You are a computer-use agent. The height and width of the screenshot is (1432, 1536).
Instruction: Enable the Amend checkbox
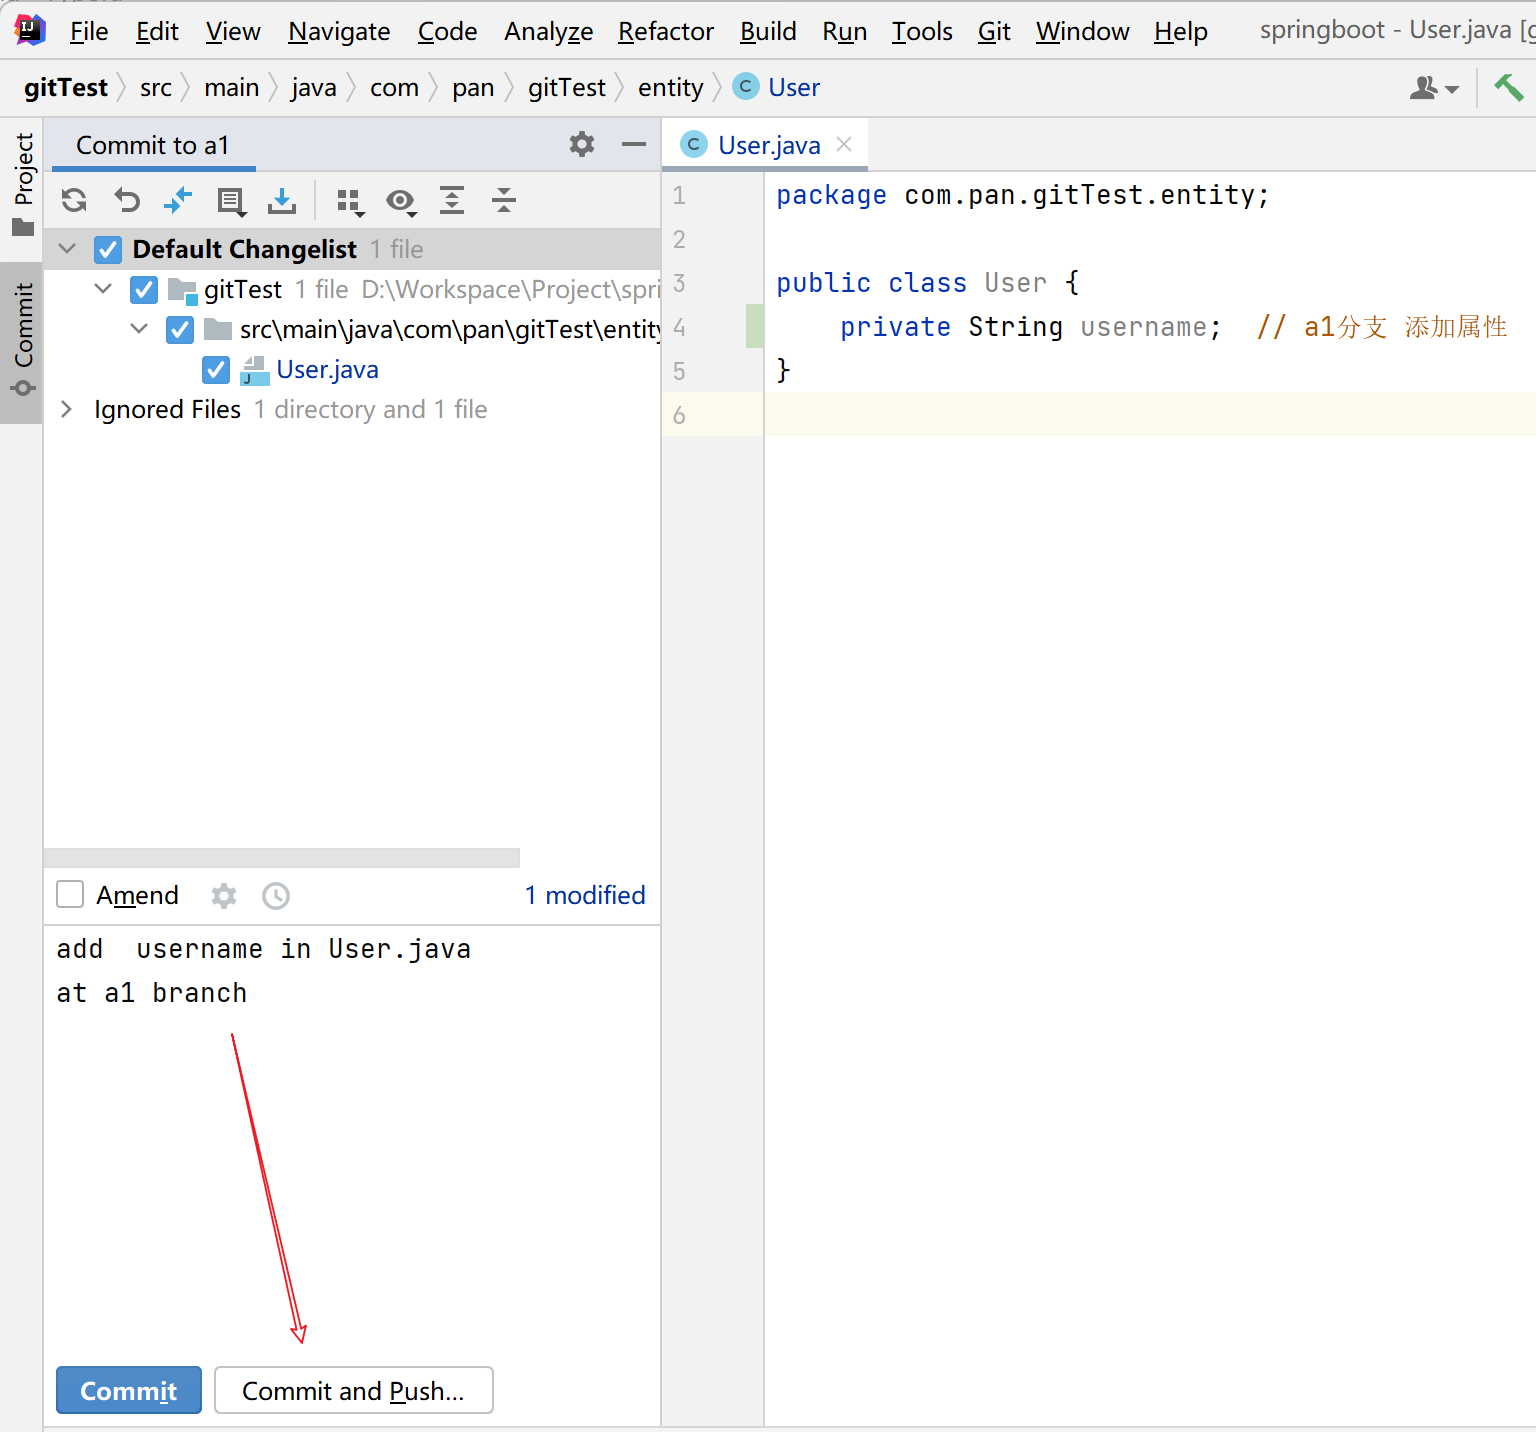[70, 894]
